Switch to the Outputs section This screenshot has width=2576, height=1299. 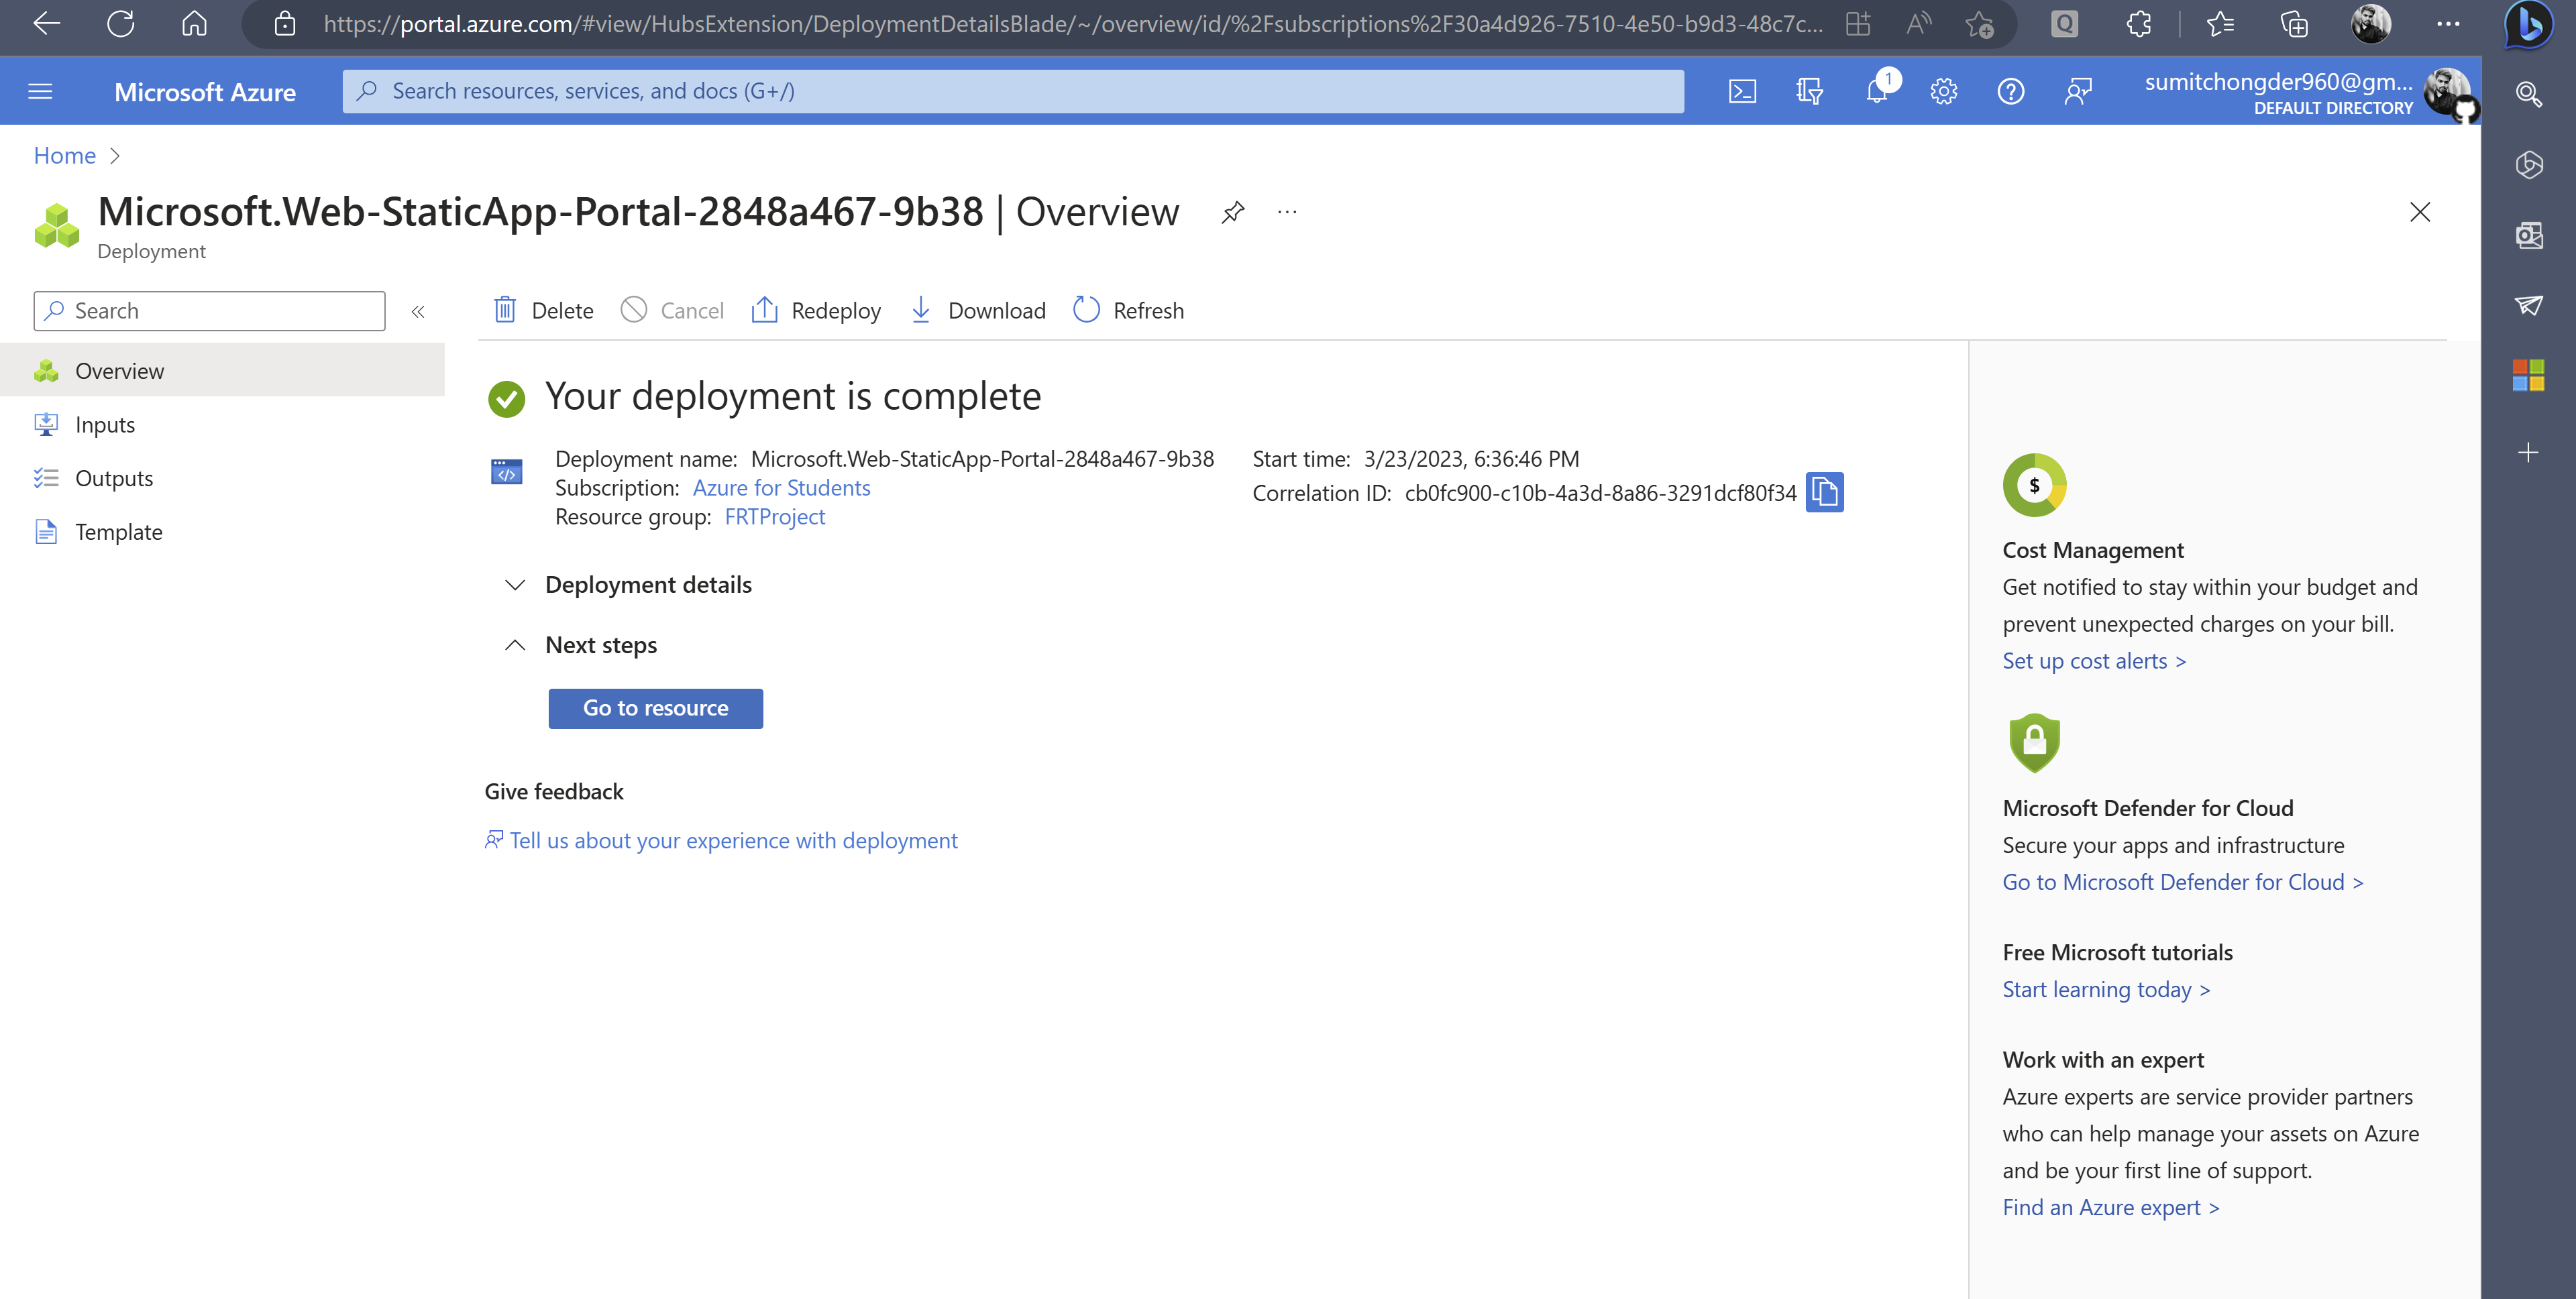pyautogui.click(x=114, y=477)
